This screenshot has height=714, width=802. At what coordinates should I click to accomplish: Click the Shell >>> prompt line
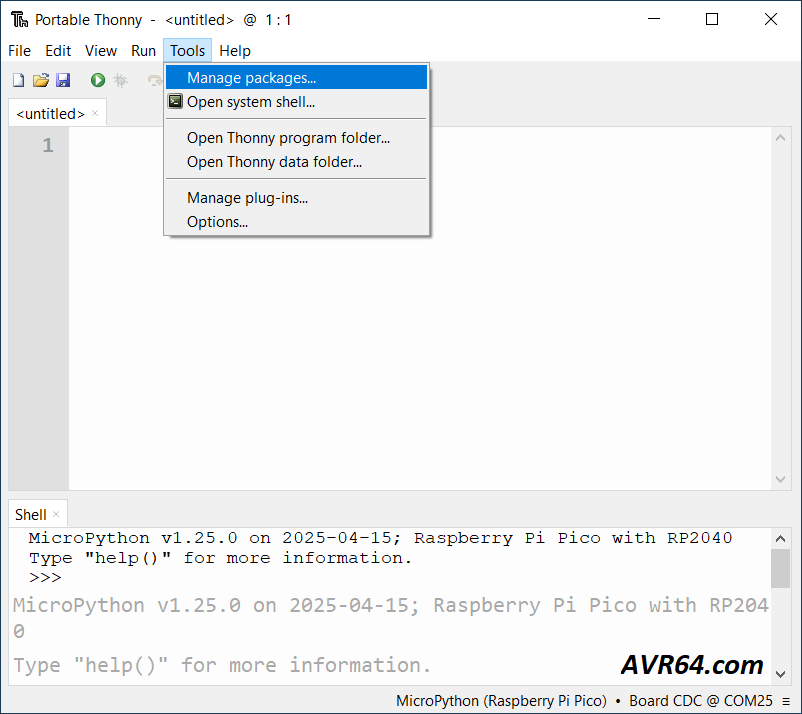(45, 578)
